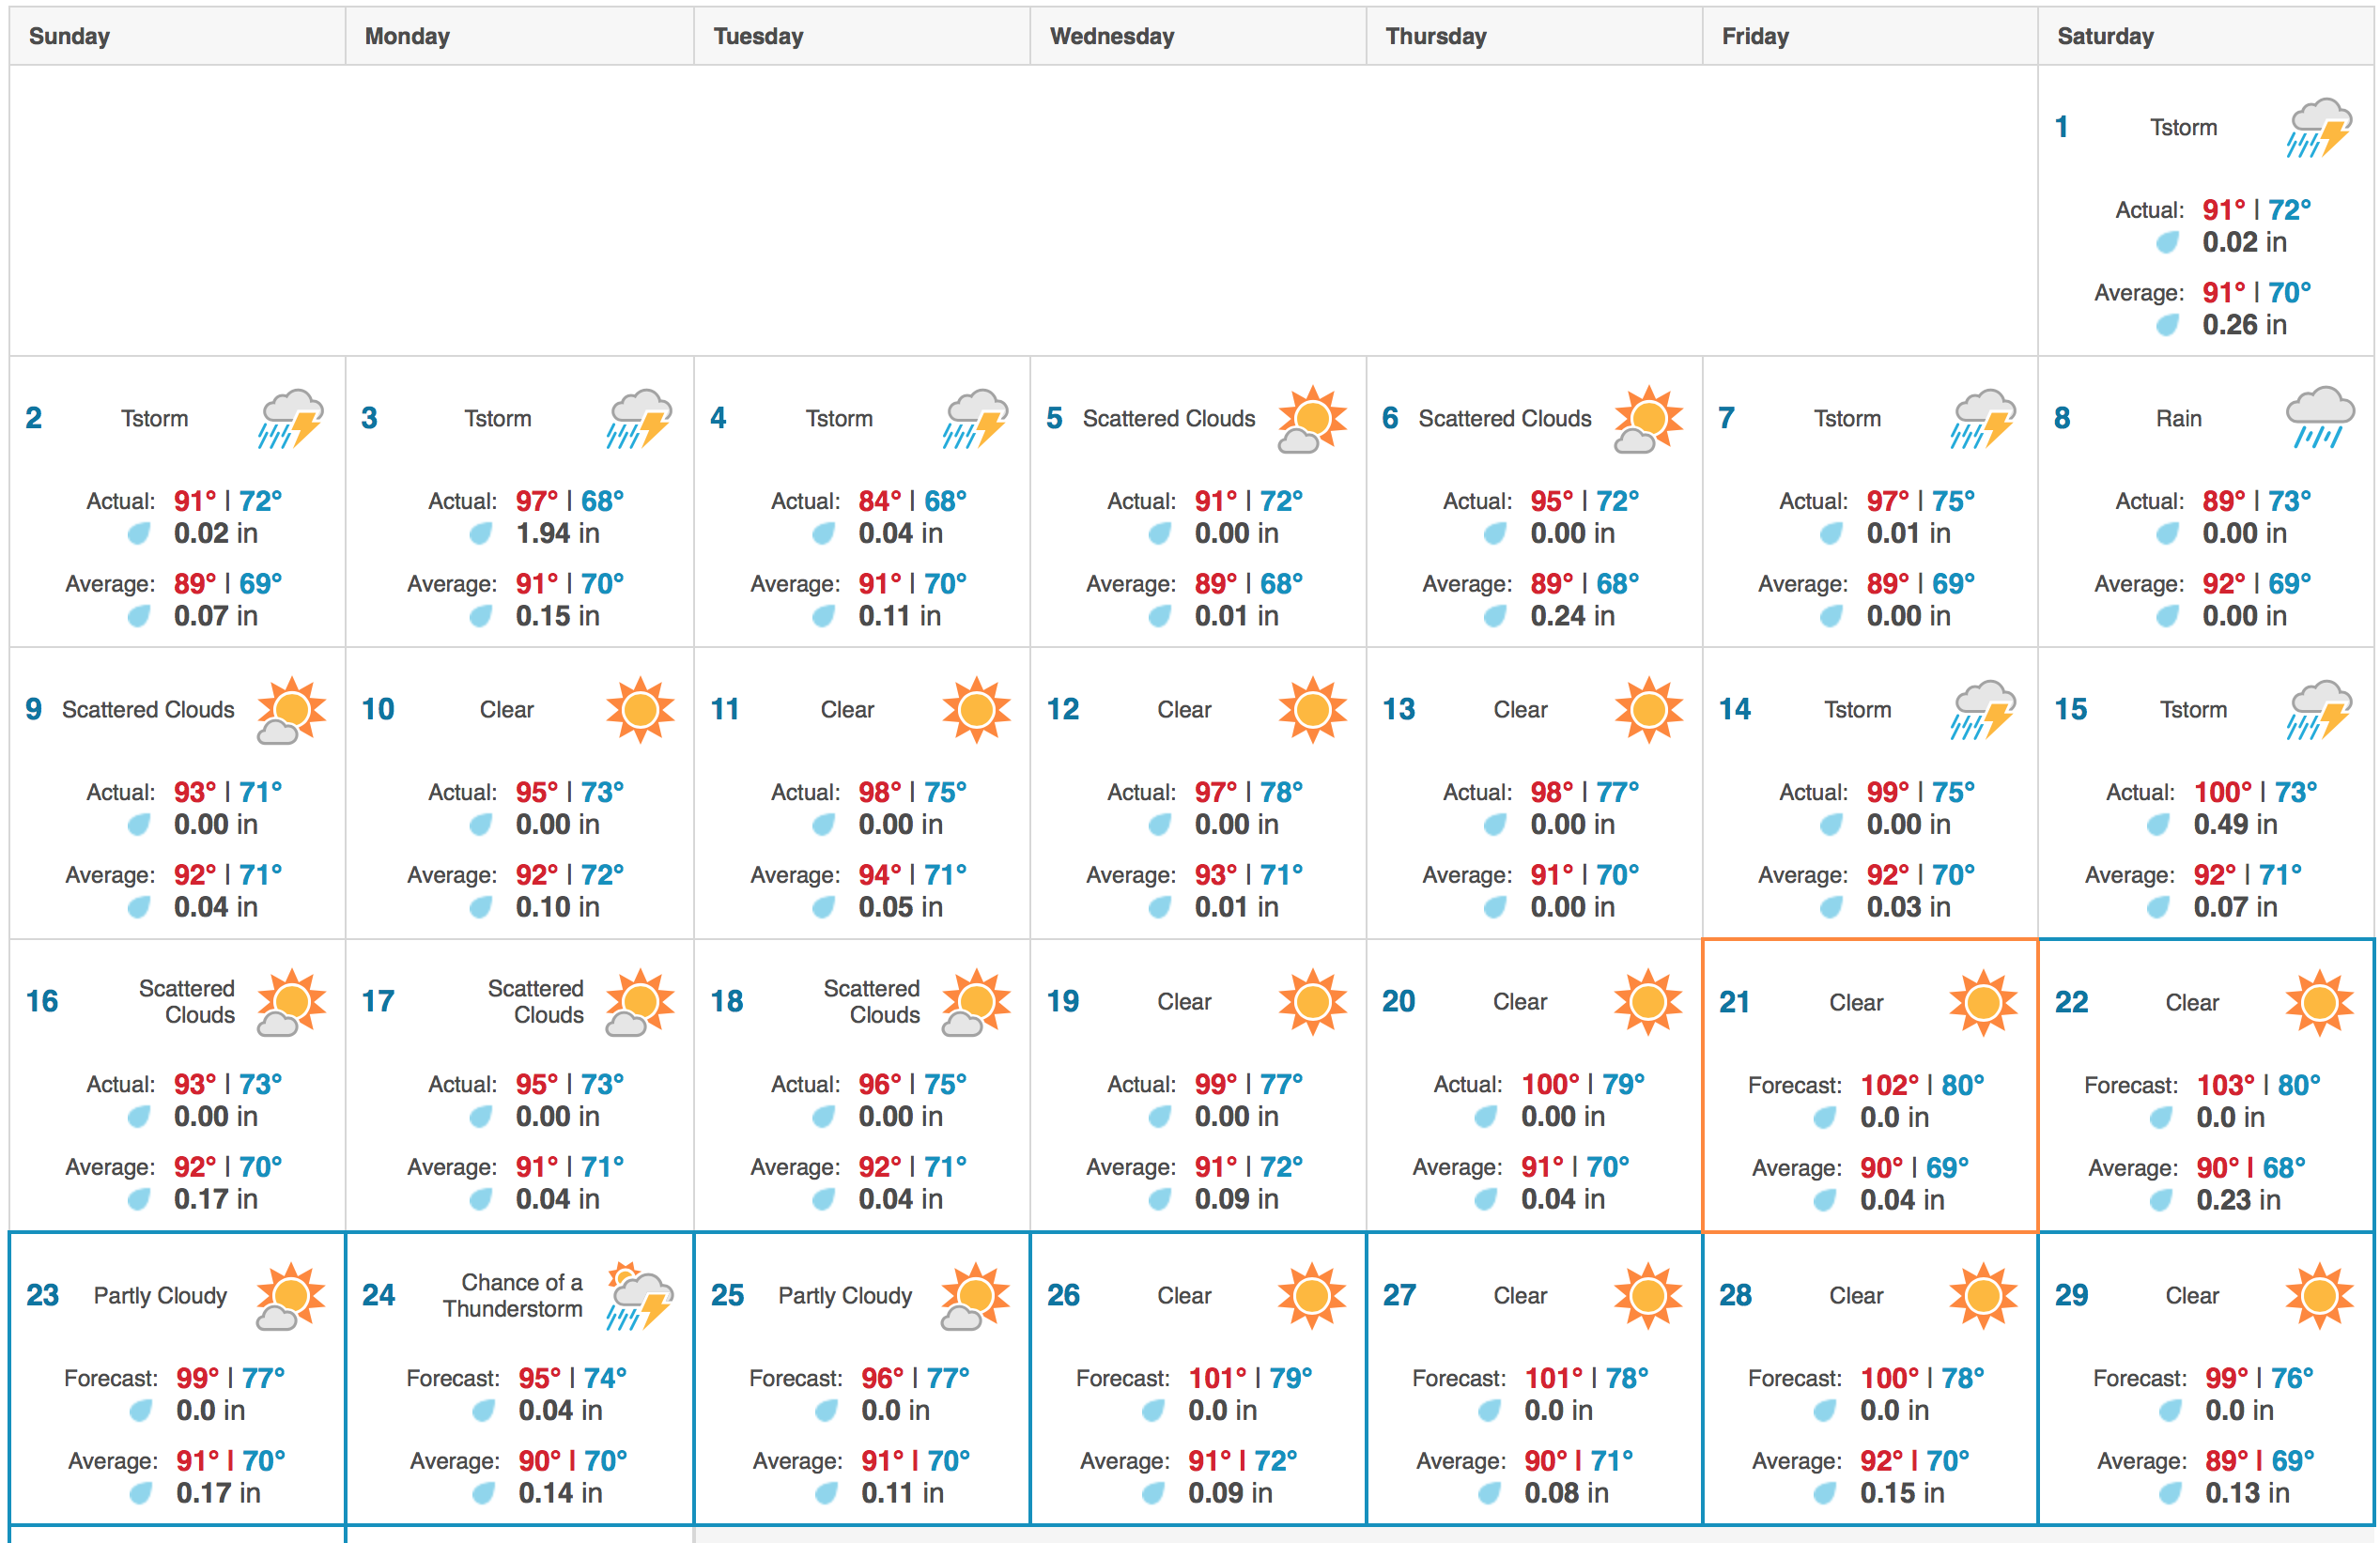The height and width of the screenshot is (1543, 2380).
Task: Click the 103° forecast high on day 22
Action: [2225, 1085]
